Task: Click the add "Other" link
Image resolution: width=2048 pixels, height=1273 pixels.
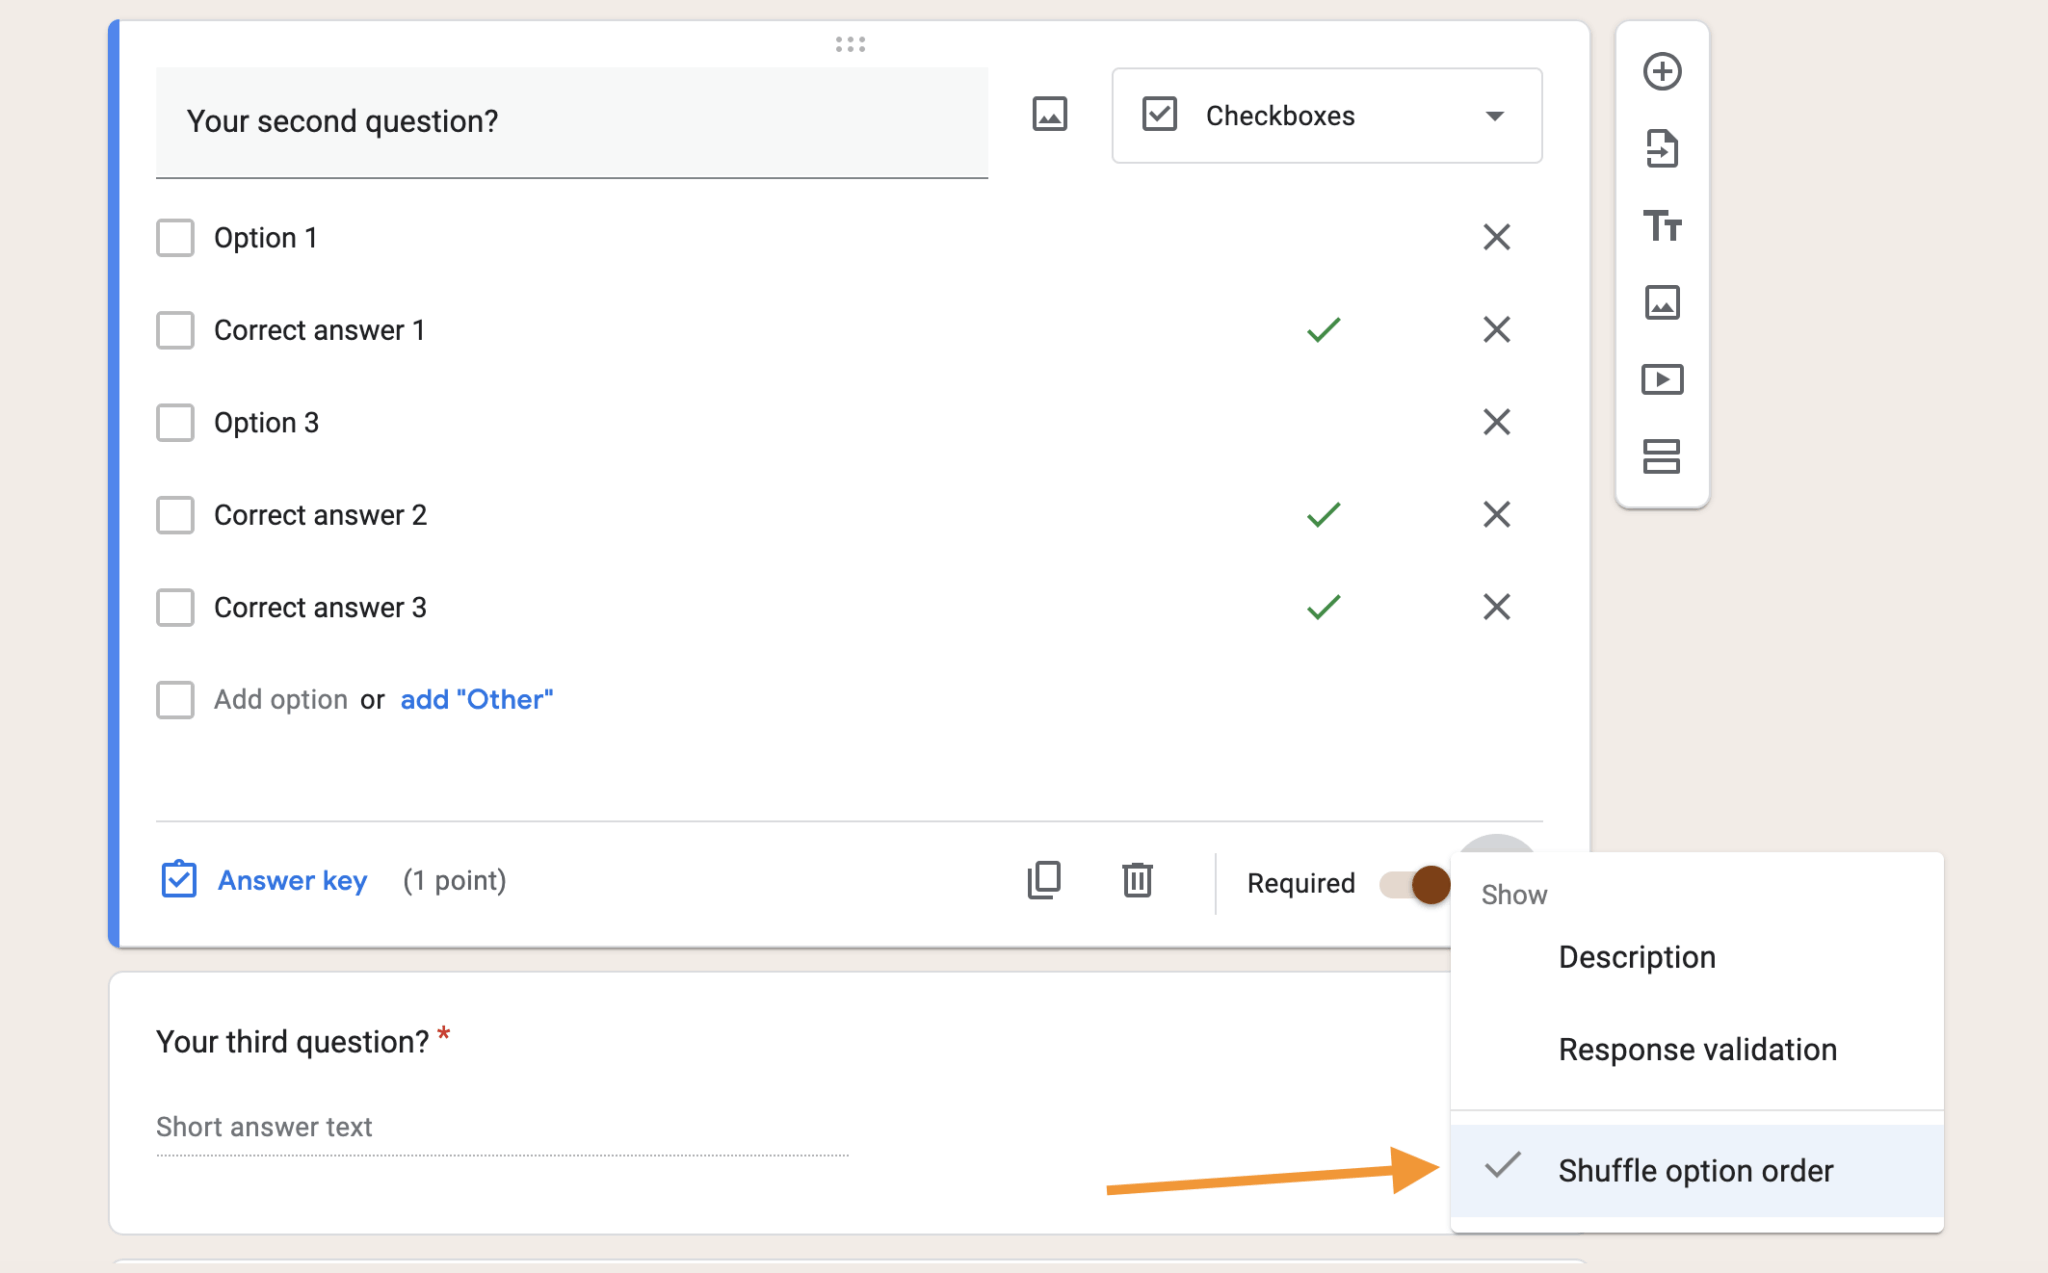Action: pyautogui.click(x=477, y=699)
